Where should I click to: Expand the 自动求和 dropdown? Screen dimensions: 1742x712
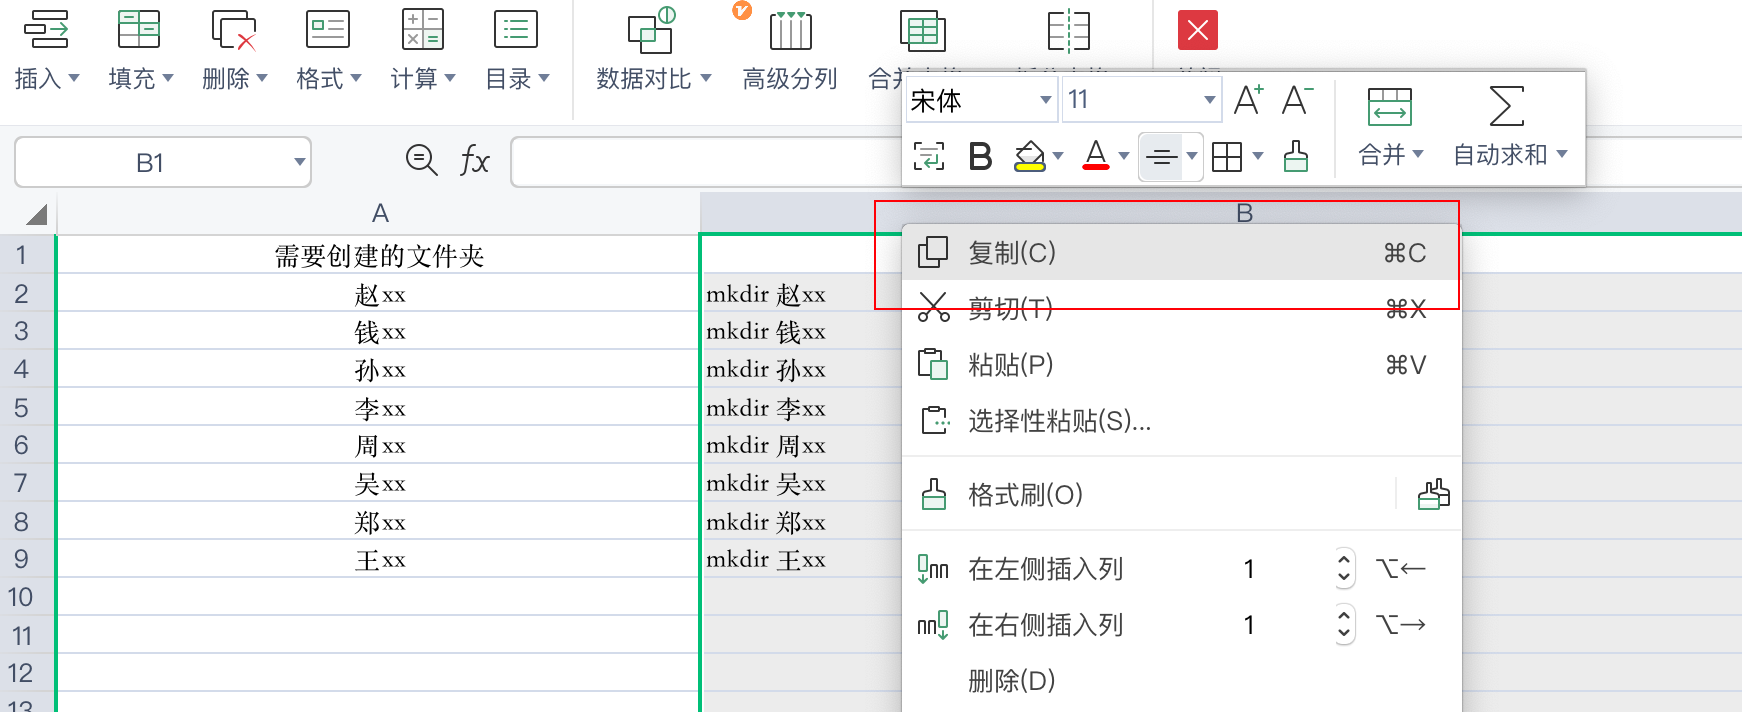[1562, 155]
